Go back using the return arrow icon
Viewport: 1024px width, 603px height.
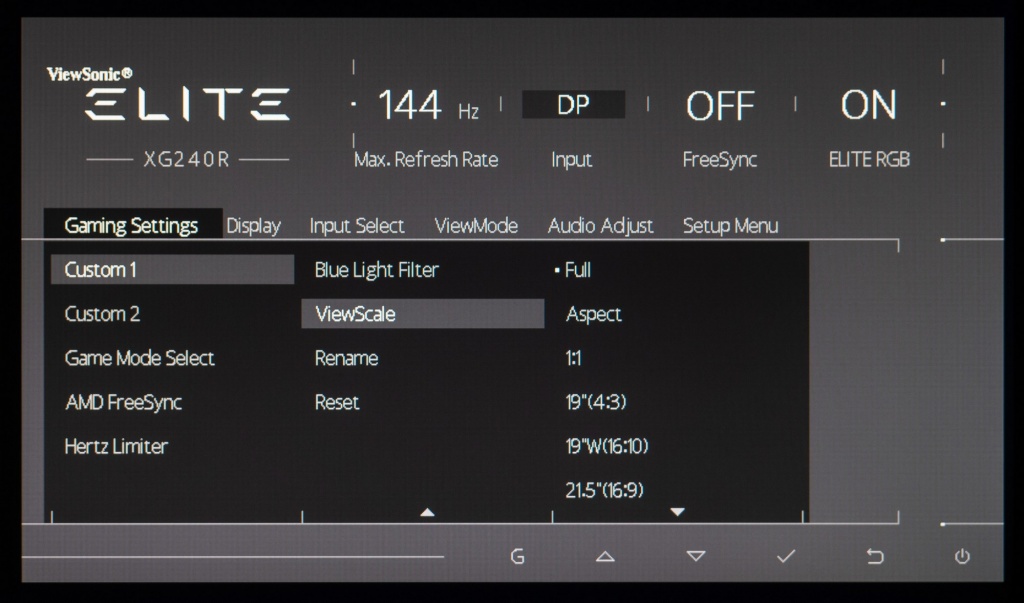[875, 557]
